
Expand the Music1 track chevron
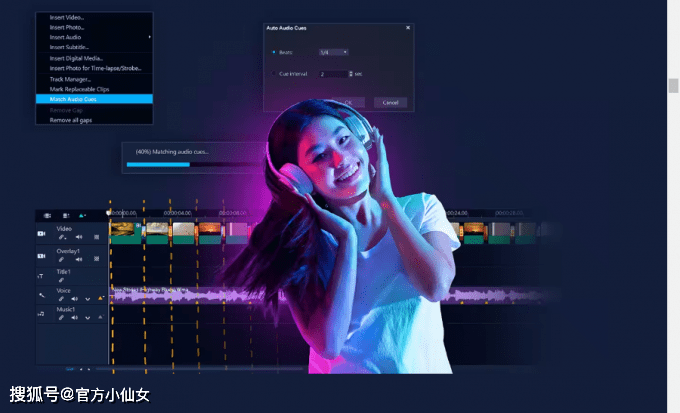coord(88,318)
